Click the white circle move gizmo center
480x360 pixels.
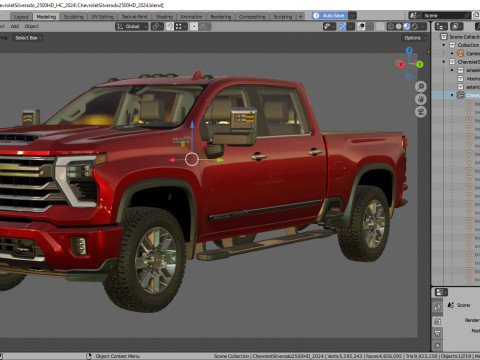tap(192, 159)
